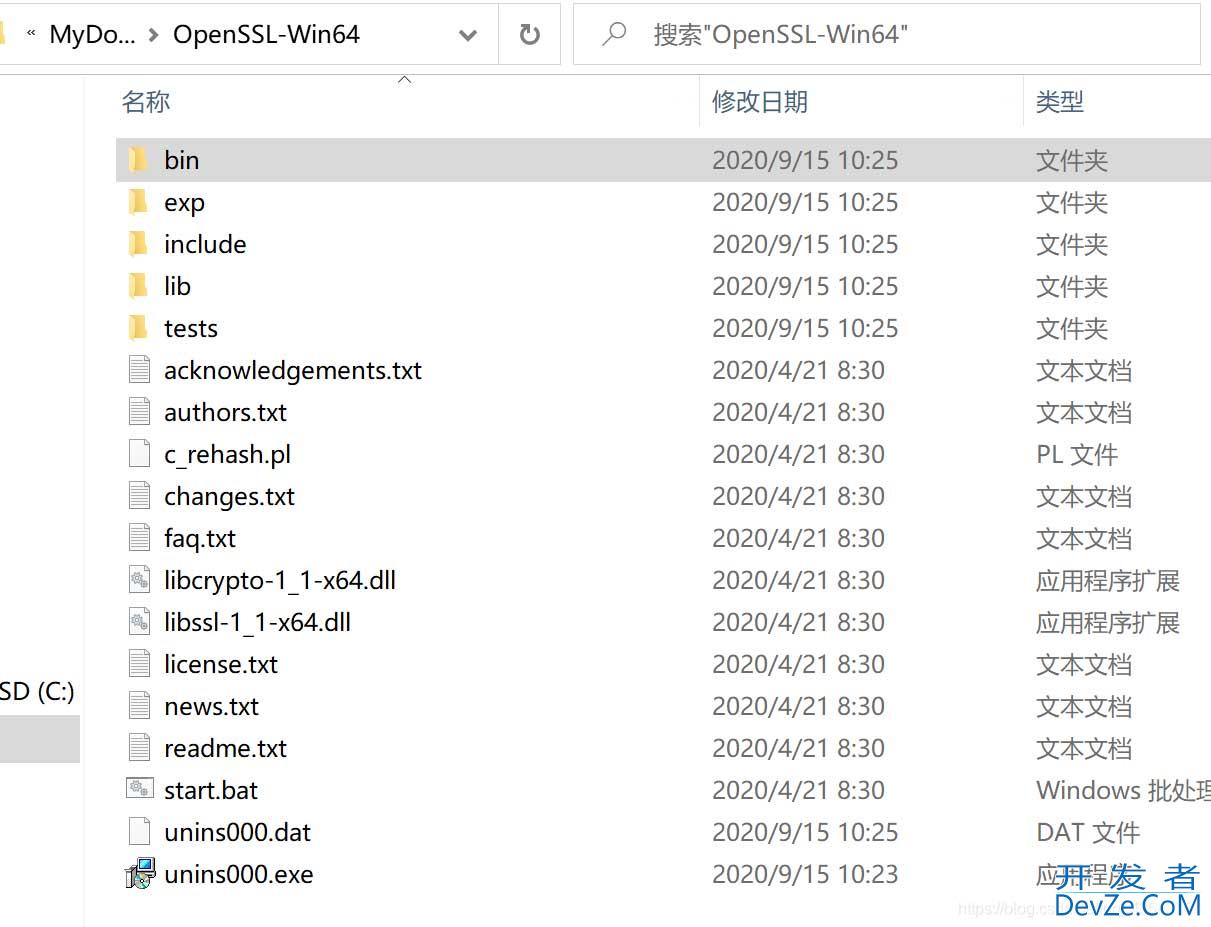
Task: Click the libssl-1_1-x64.dll file icon
Action: pyautogui.click(x=140, y=622)
